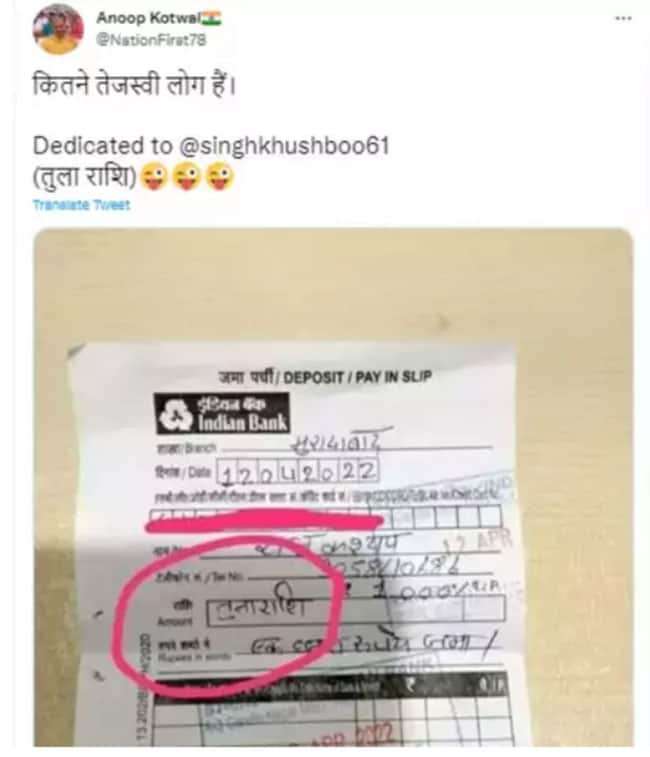
Task: Click the Indian flag emoji beside the name
Action: click(212, 18)
